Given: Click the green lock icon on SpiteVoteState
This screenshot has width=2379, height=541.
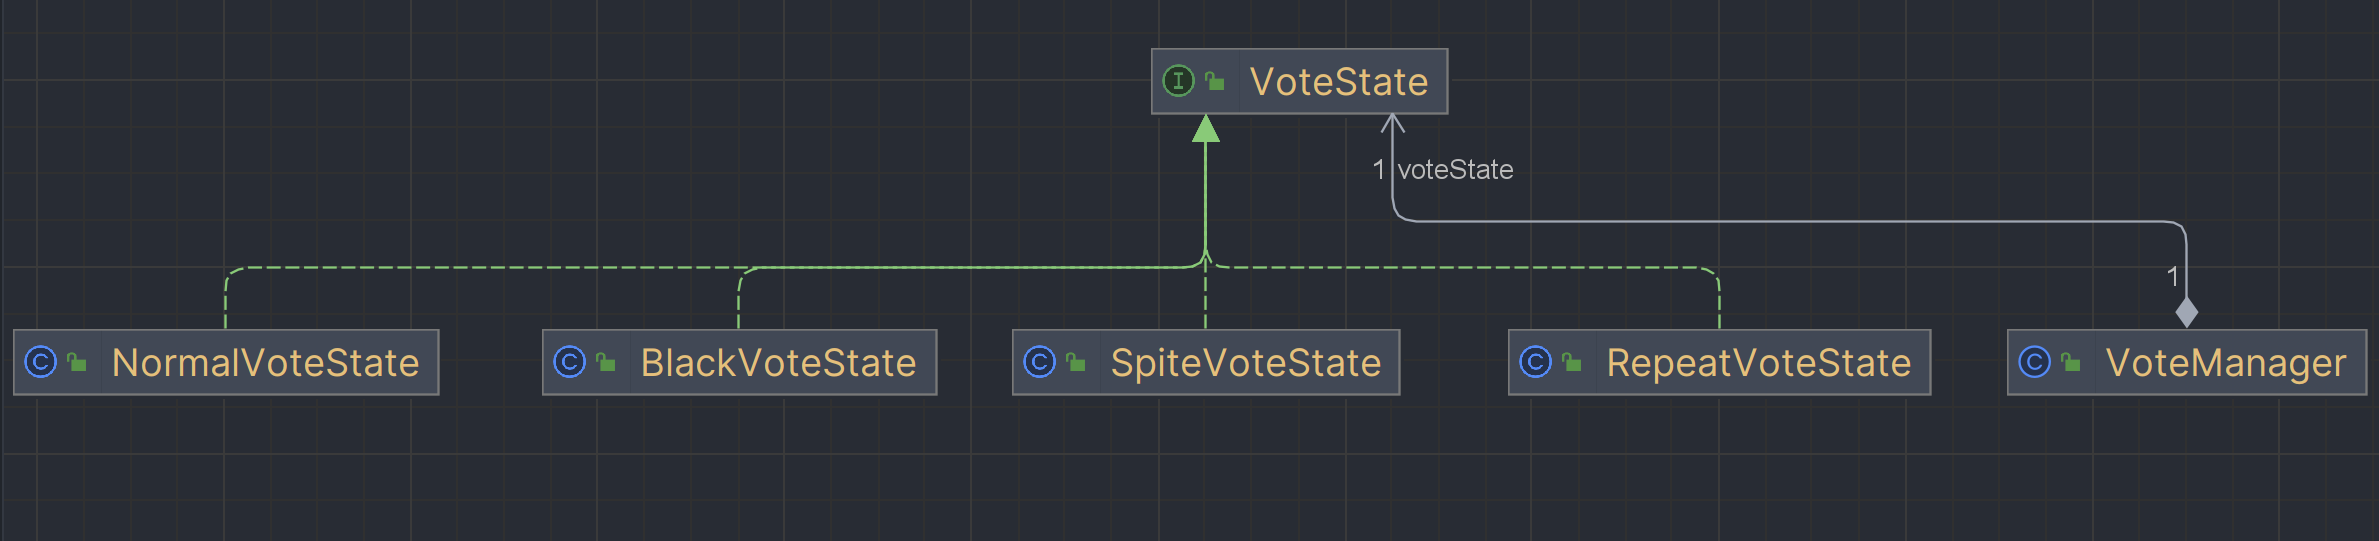Looking at the screenshot, I should [x=1076, y=362].
